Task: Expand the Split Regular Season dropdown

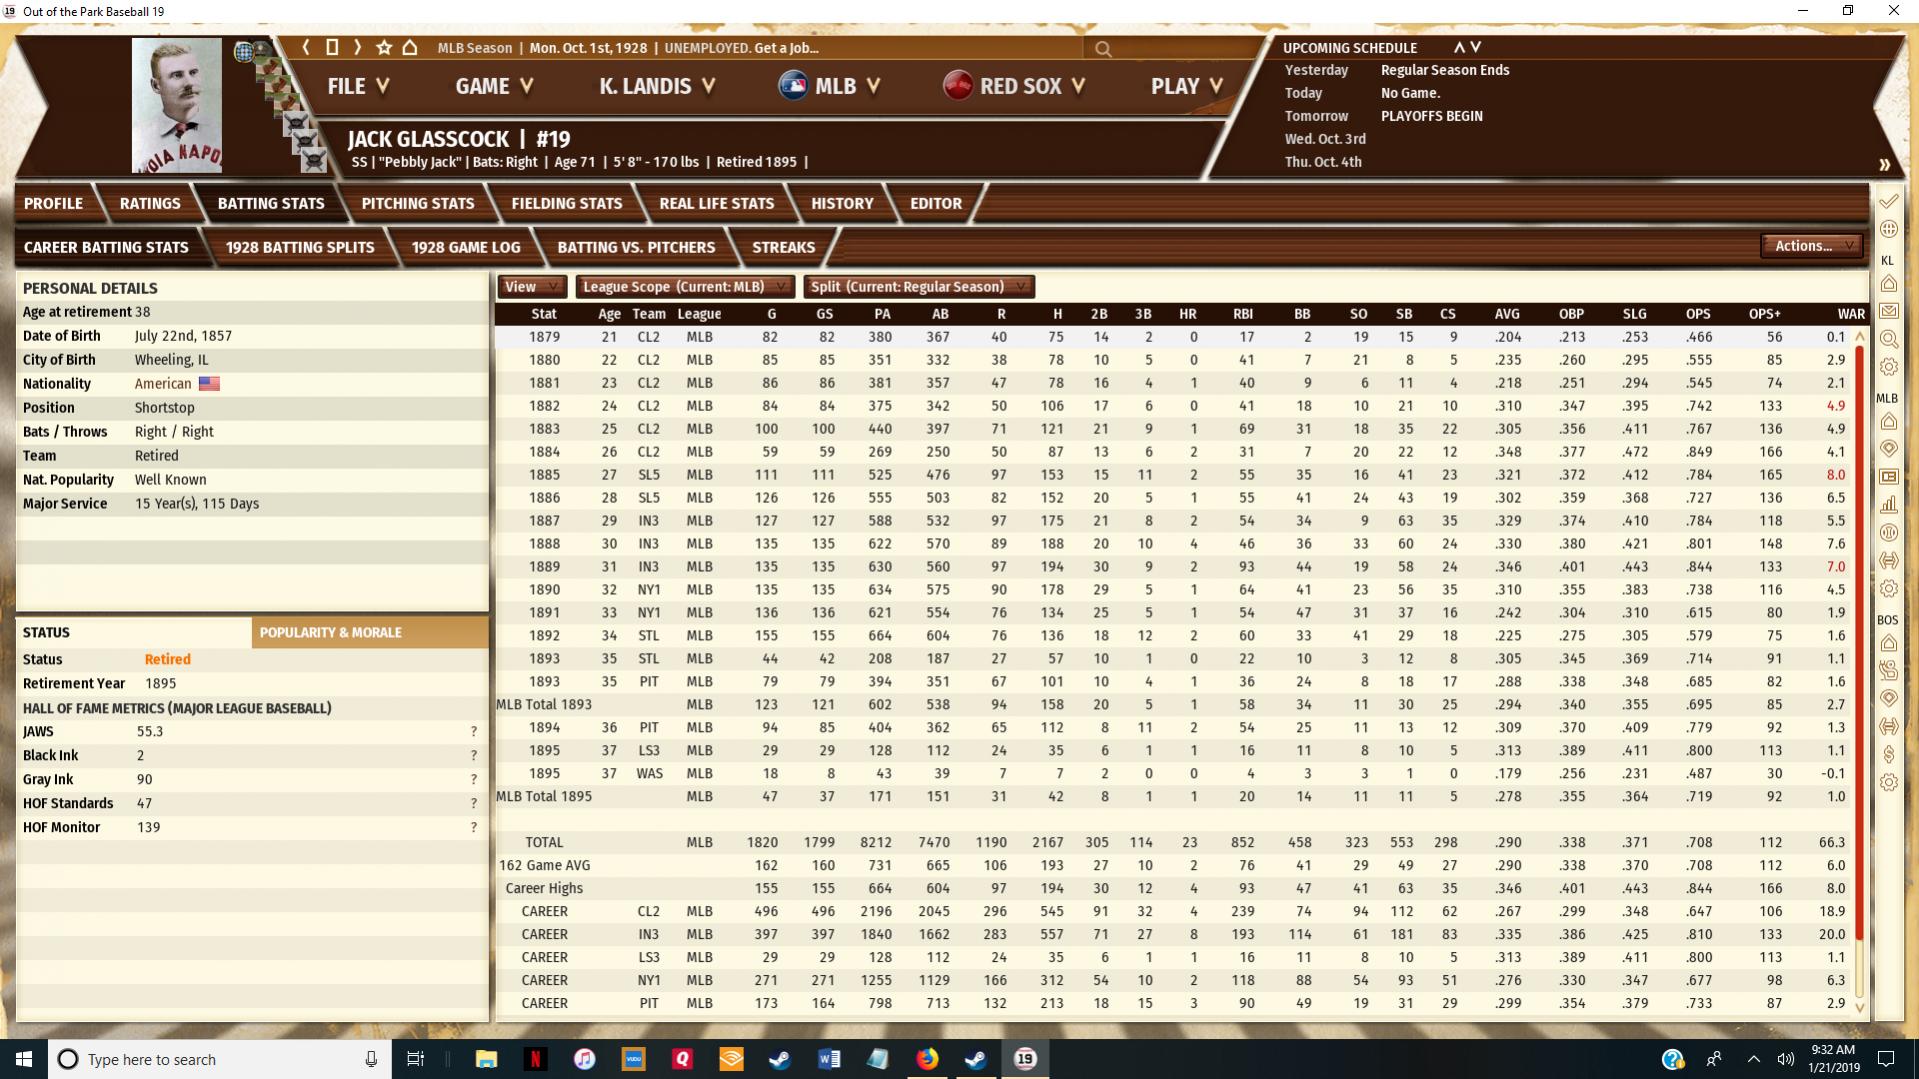Action: (918, 287)
